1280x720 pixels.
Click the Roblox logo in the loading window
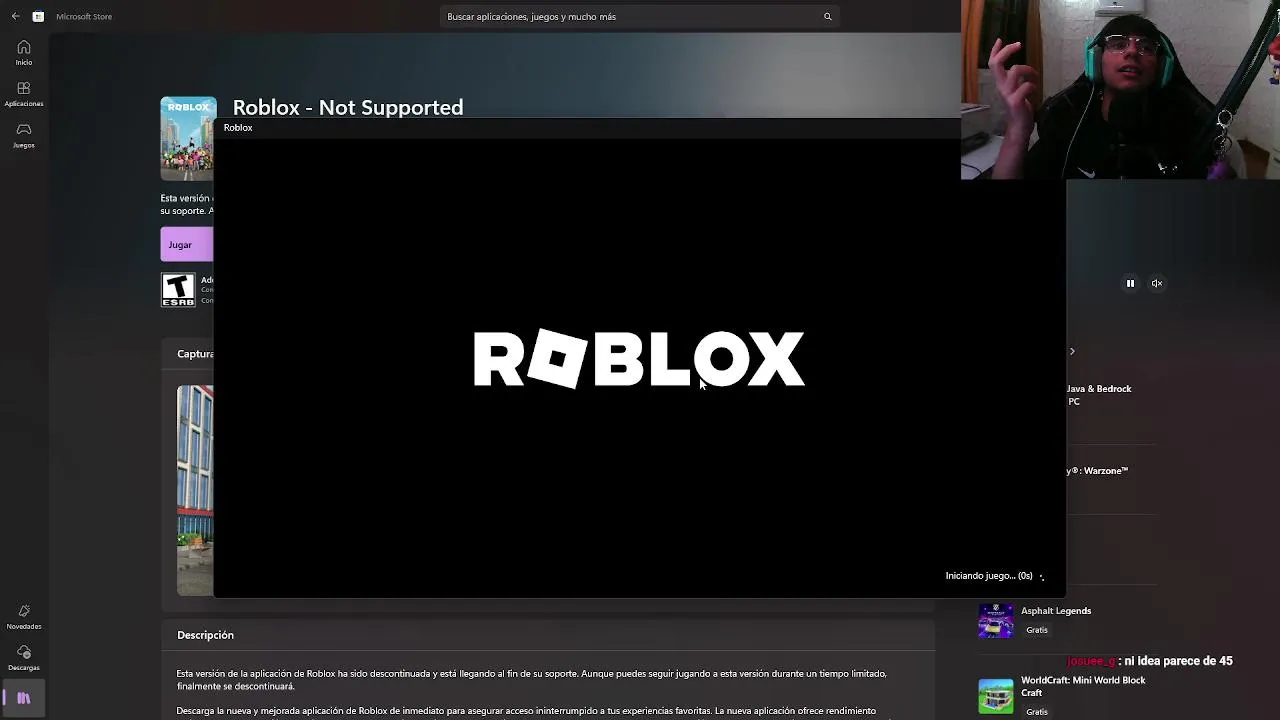click(639, 359)
